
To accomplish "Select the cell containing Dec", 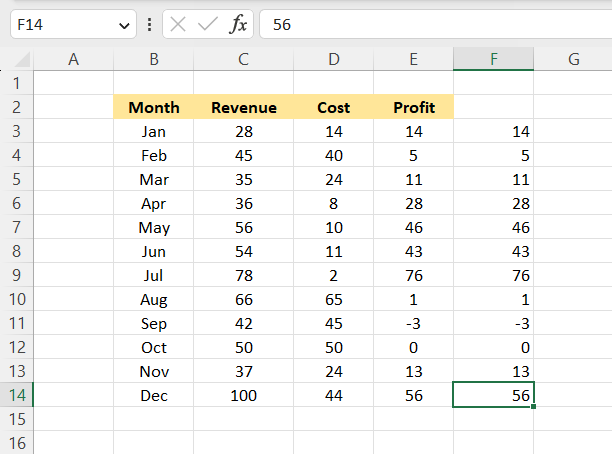I will pyautogui.click(x=154, y=395).
